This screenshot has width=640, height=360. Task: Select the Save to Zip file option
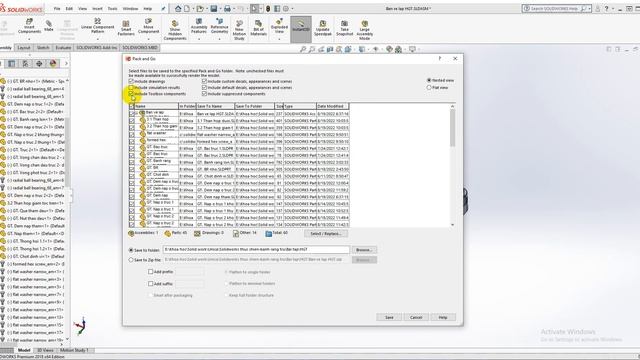point(131,260)
